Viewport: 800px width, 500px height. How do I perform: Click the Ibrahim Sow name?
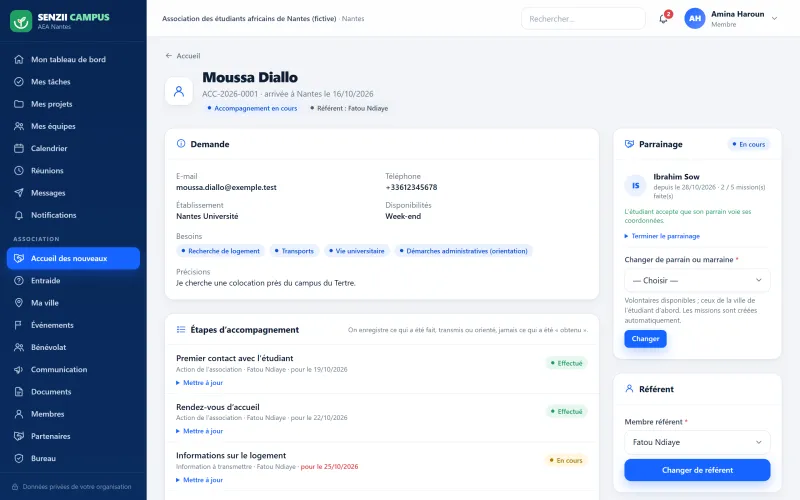[x=676, y=177]
